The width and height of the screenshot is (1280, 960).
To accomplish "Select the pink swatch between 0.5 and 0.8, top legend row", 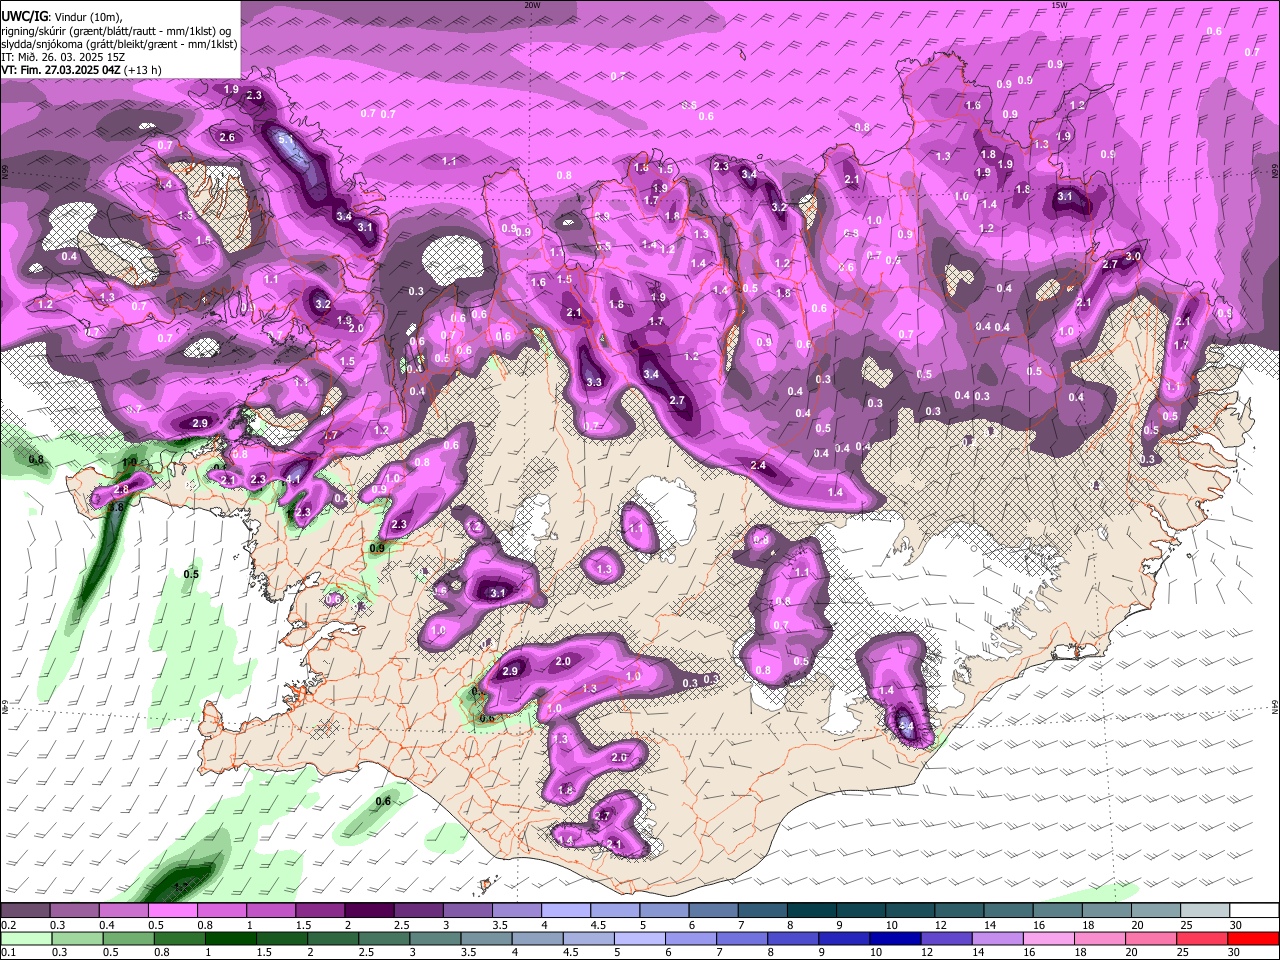I will tap(172, 911).
